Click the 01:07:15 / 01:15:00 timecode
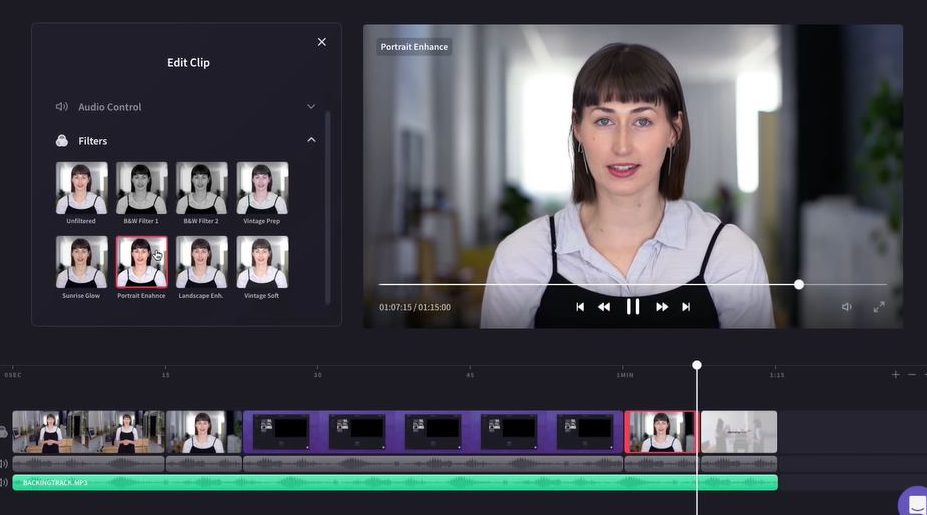Image resolution: width=927 pixels, height=515 pixels. (x=415, y=307)
